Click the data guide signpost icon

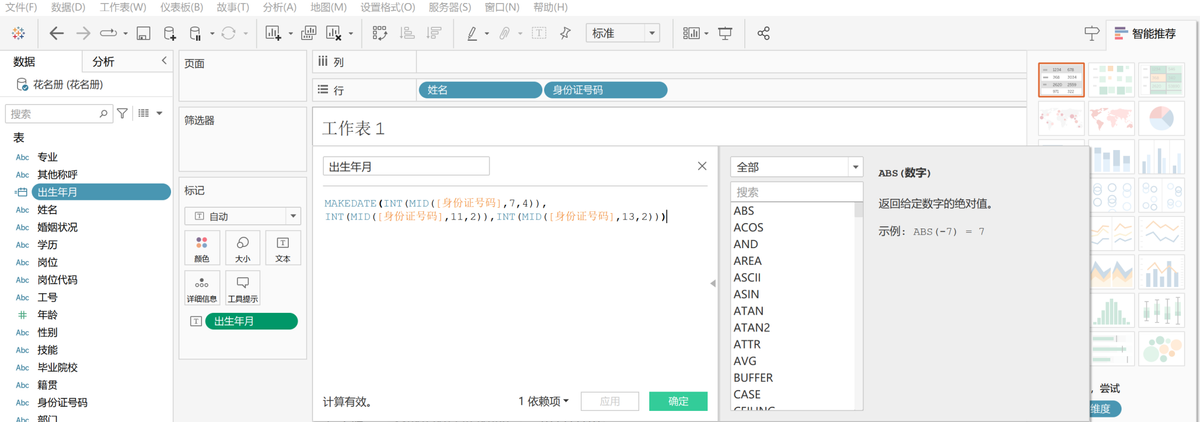[1092, 33]
